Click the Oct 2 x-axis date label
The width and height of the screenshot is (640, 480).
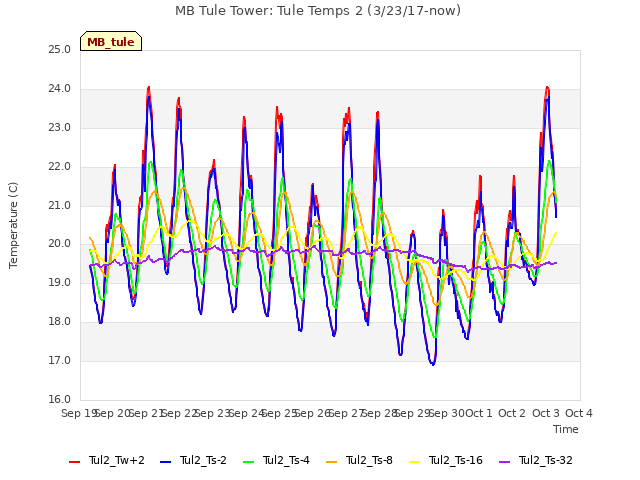tap(512, 413)
